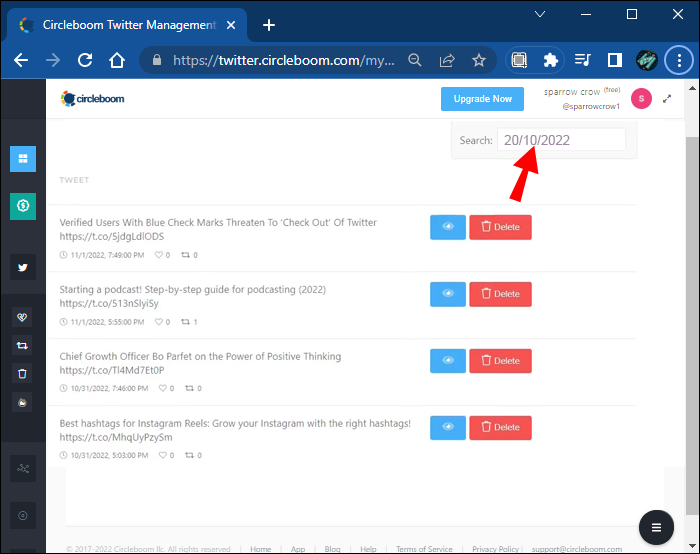
Task: Click the zoom magnifier icon in the address bar
Action: (x=415, y=60)
